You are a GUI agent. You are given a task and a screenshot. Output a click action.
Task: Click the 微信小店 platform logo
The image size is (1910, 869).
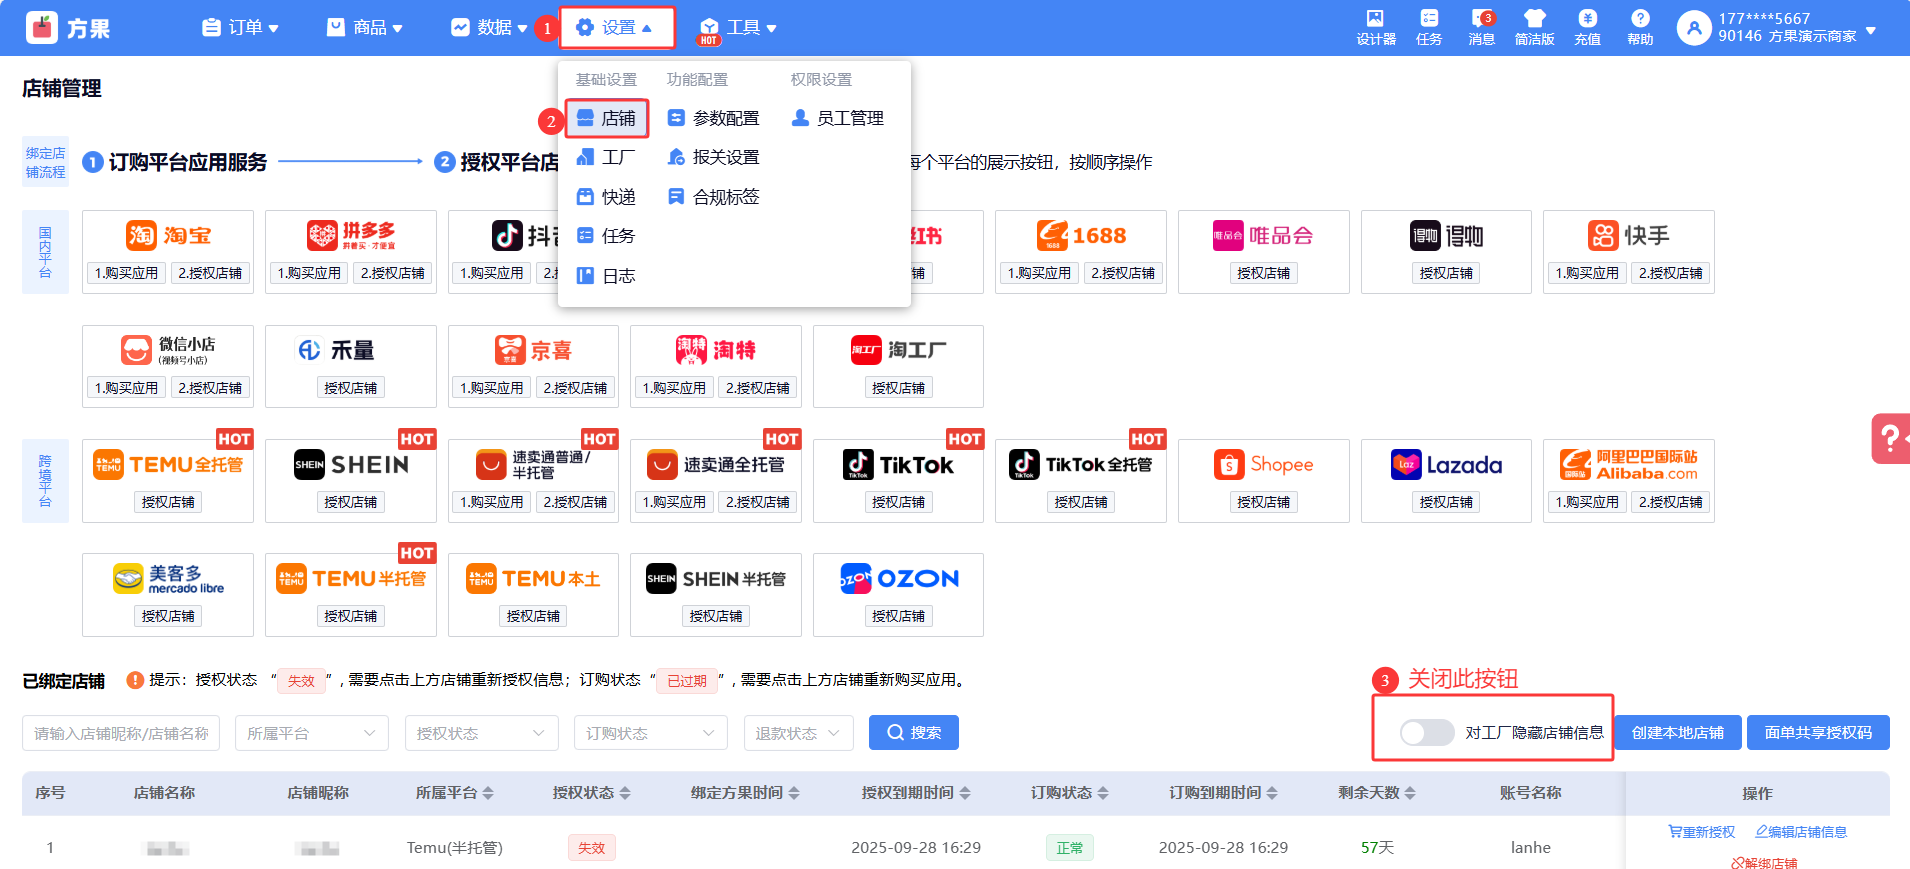pyautogui.click(x=168, y=350)
